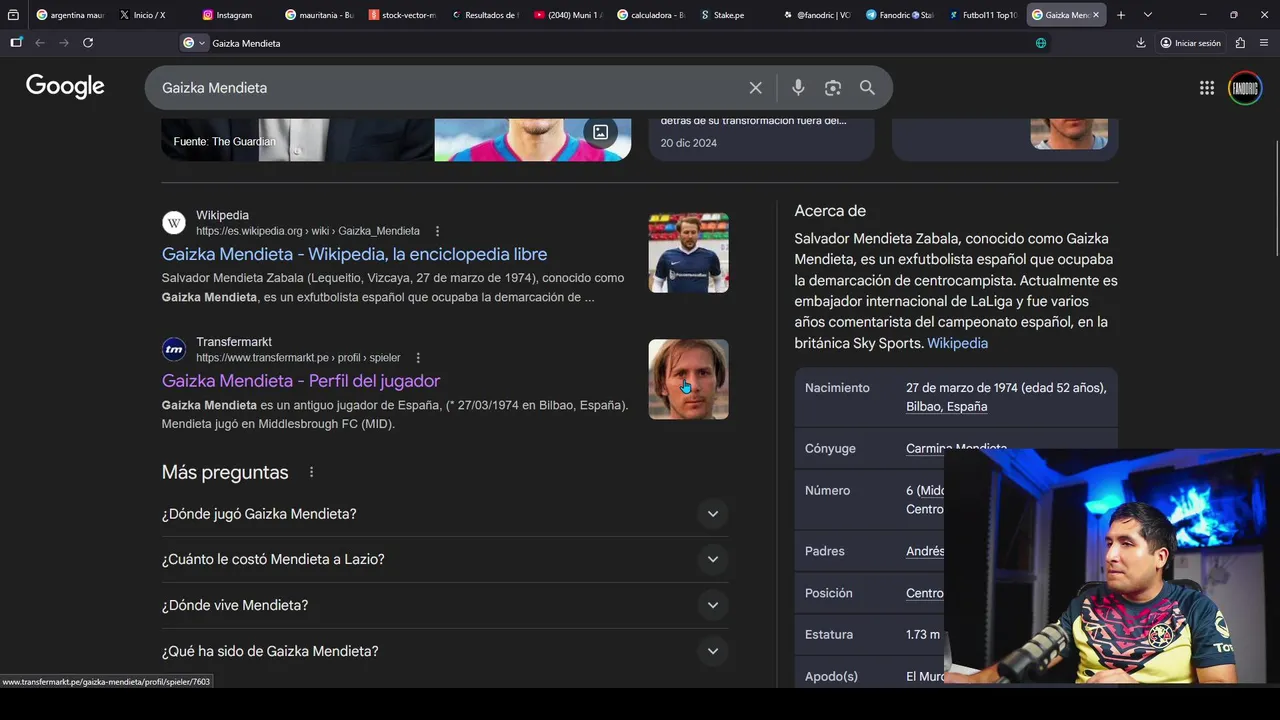Viewport: 1280px width, 720px height.
Task: Switch to the 'calculadora' tab
Action: [x=651, y=15]
